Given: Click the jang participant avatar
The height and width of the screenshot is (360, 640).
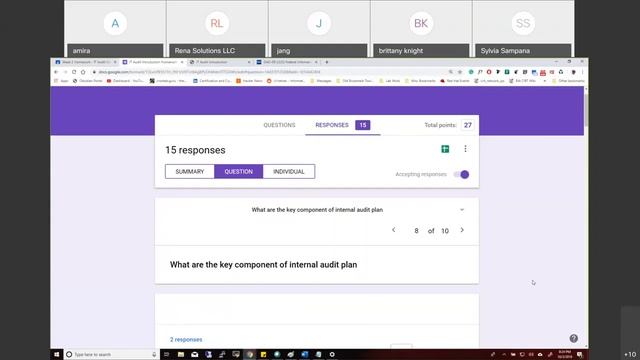Looking at the screenshot, I should click(x=319, y=23).
